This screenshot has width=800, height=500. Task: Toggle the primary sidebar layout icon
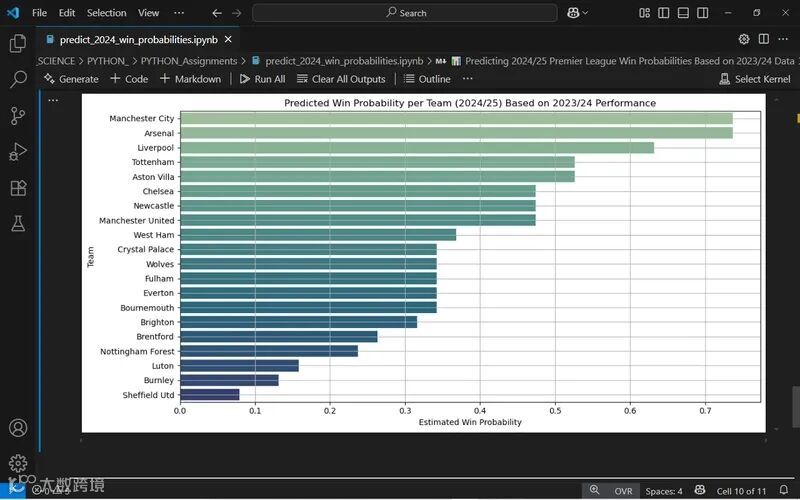pos(663,13)
